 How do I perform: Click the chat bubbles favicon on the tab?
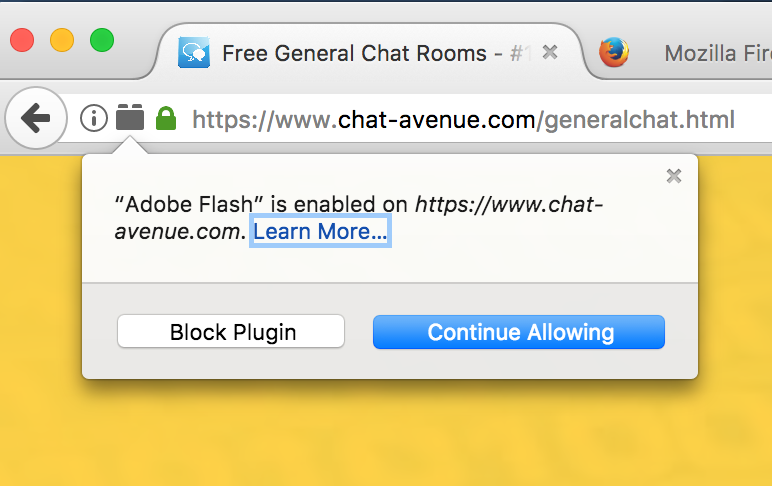(193, 53)
